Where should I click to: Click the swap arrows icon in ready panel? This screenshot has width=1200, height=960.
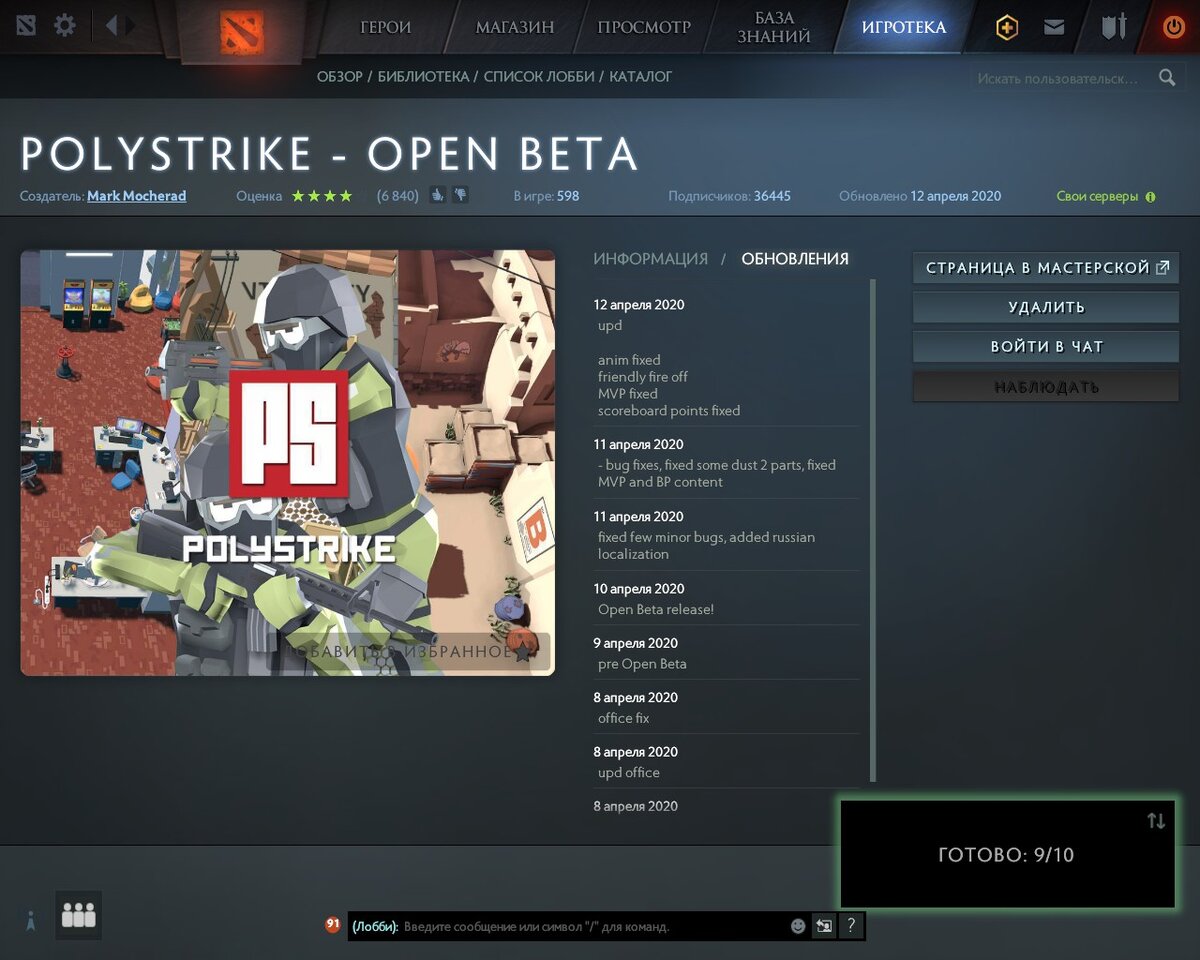[x=1156, y=821]
